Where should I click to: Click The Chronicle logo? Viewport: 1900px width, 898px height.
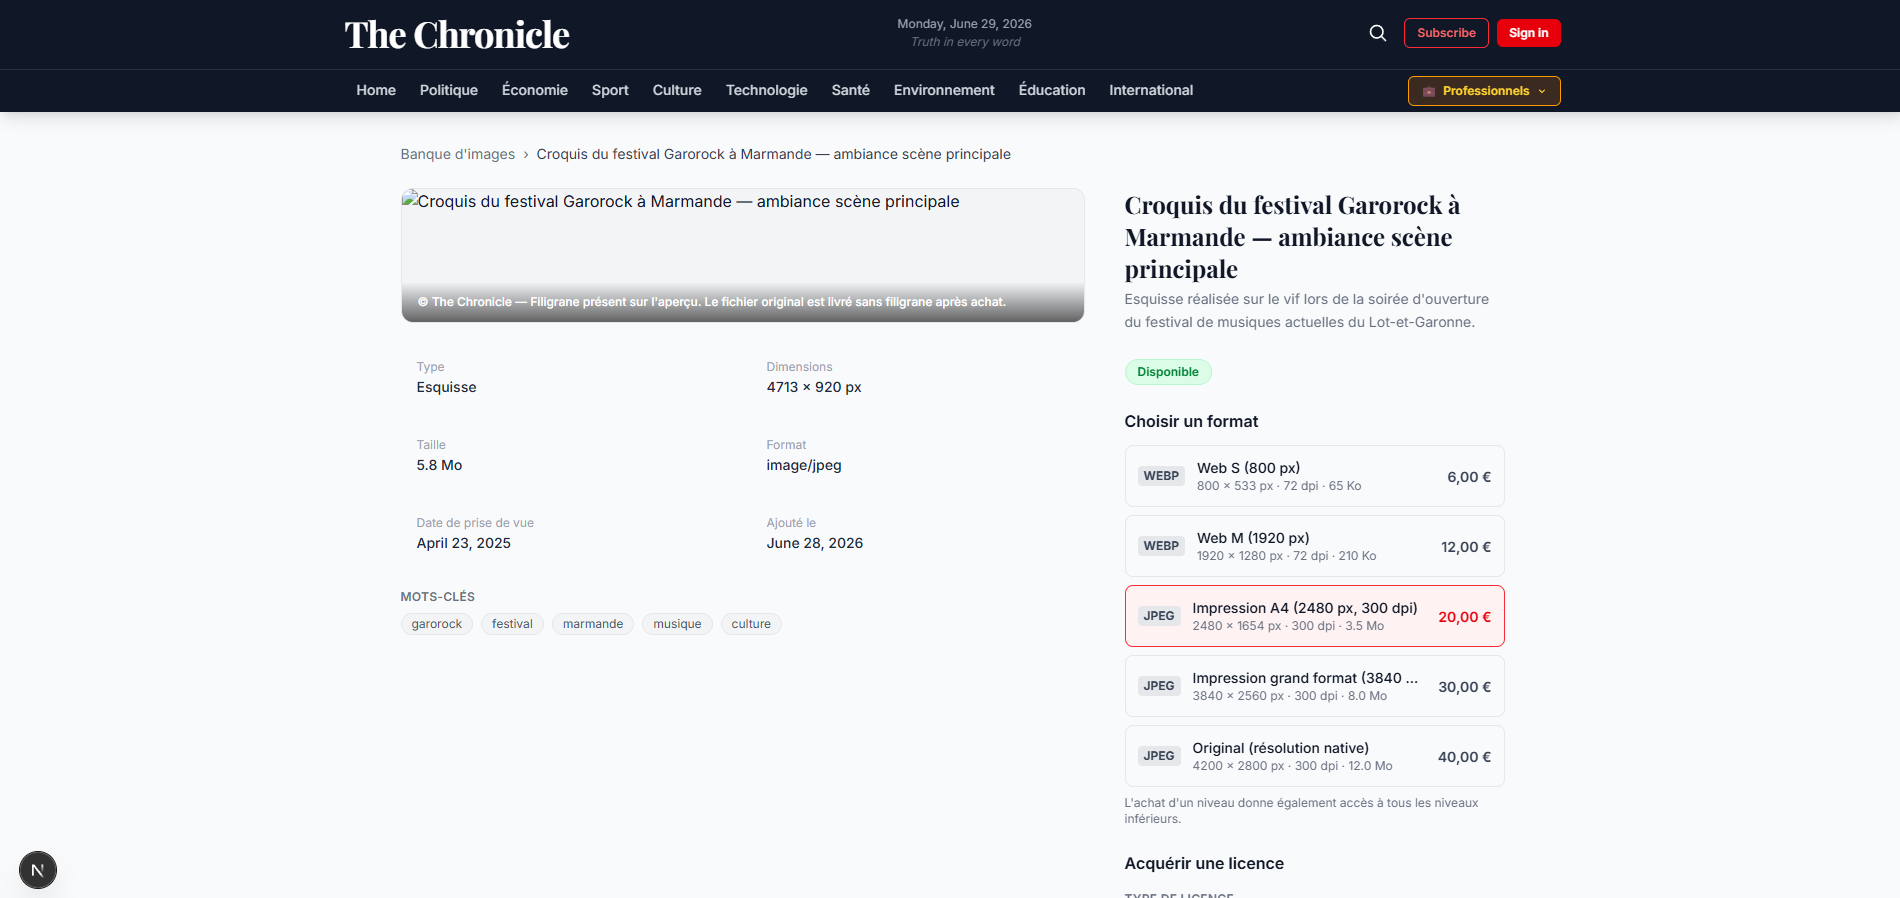457,35
